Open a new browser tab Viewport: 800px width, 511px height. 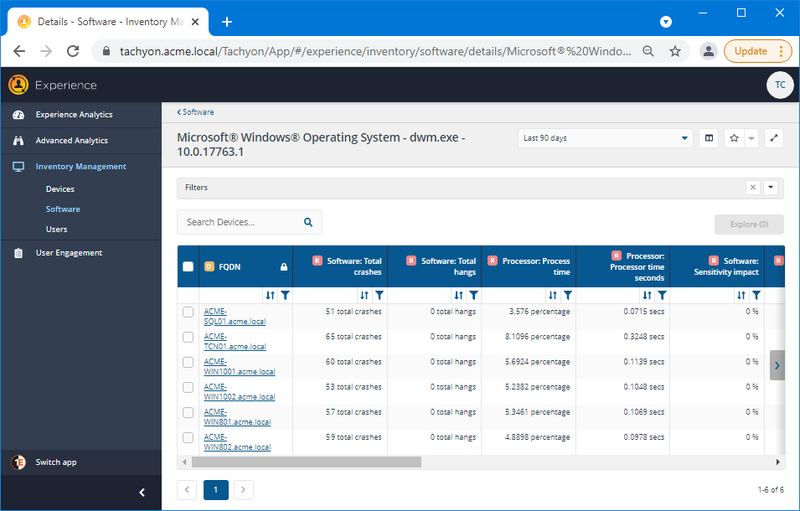pyautogui.click(x=227, y=22)
